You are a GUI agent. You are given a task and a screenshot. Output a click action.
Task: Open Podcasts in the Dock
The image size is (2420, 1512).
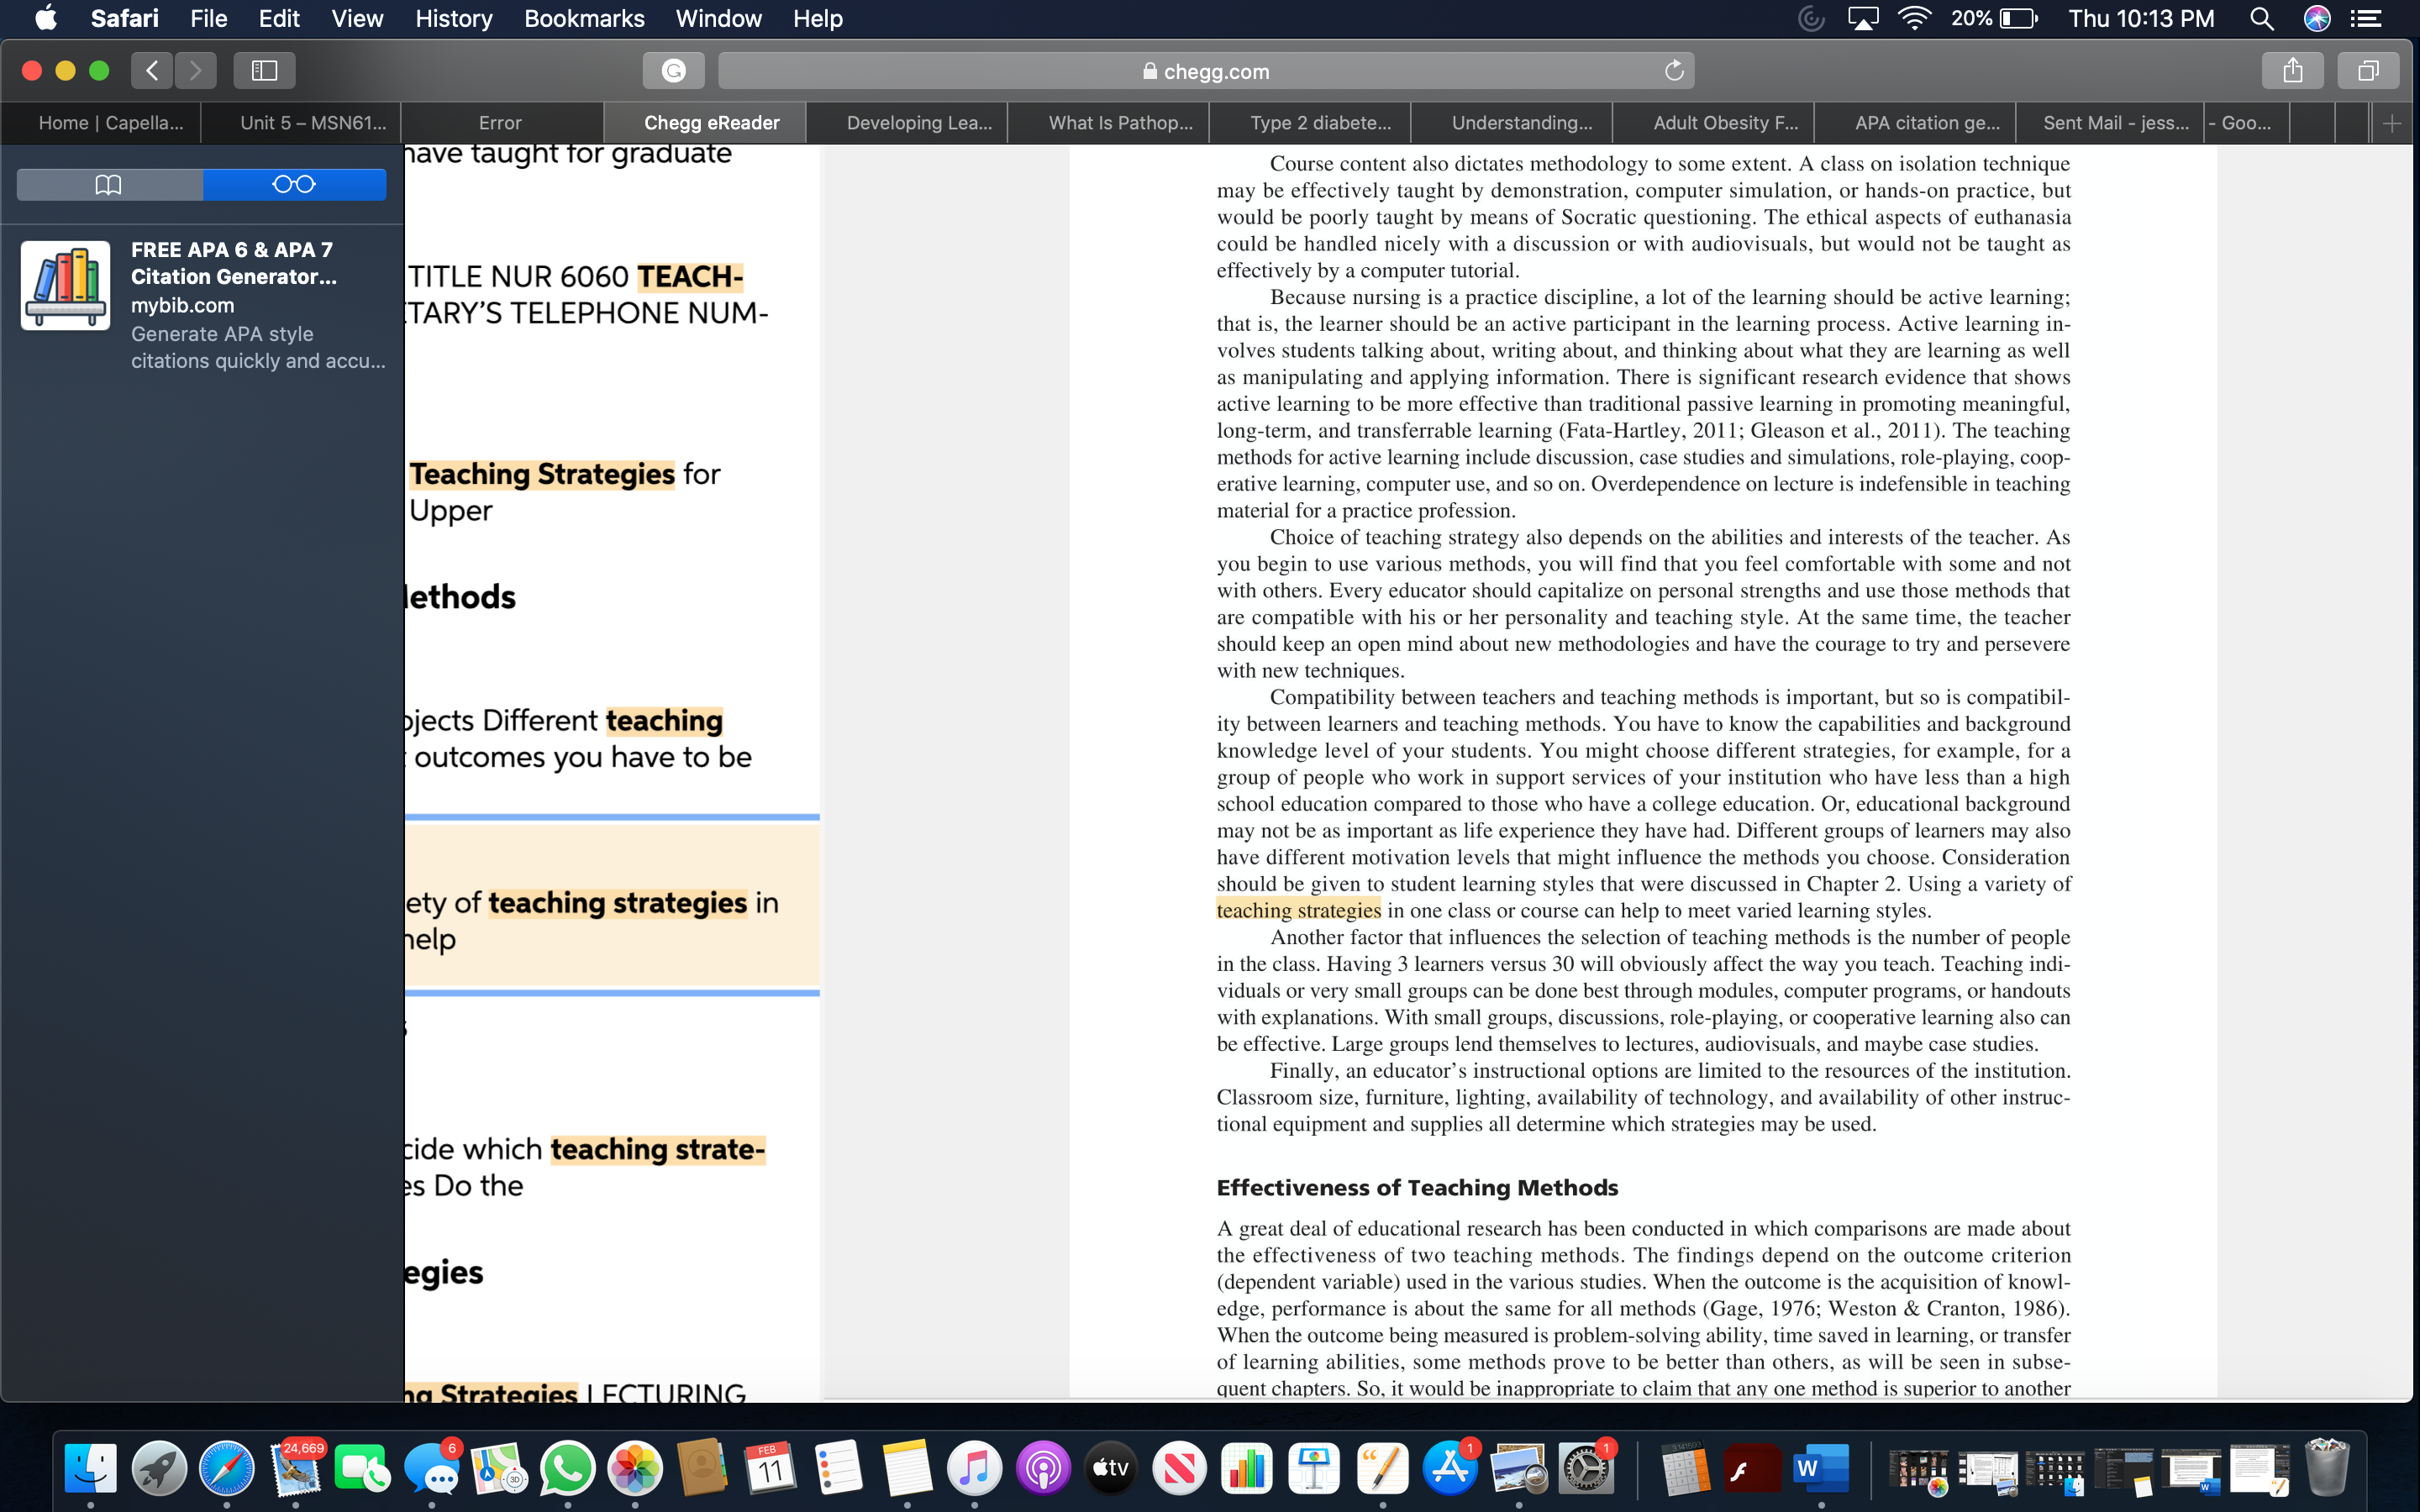[x=1042, y=1468]
